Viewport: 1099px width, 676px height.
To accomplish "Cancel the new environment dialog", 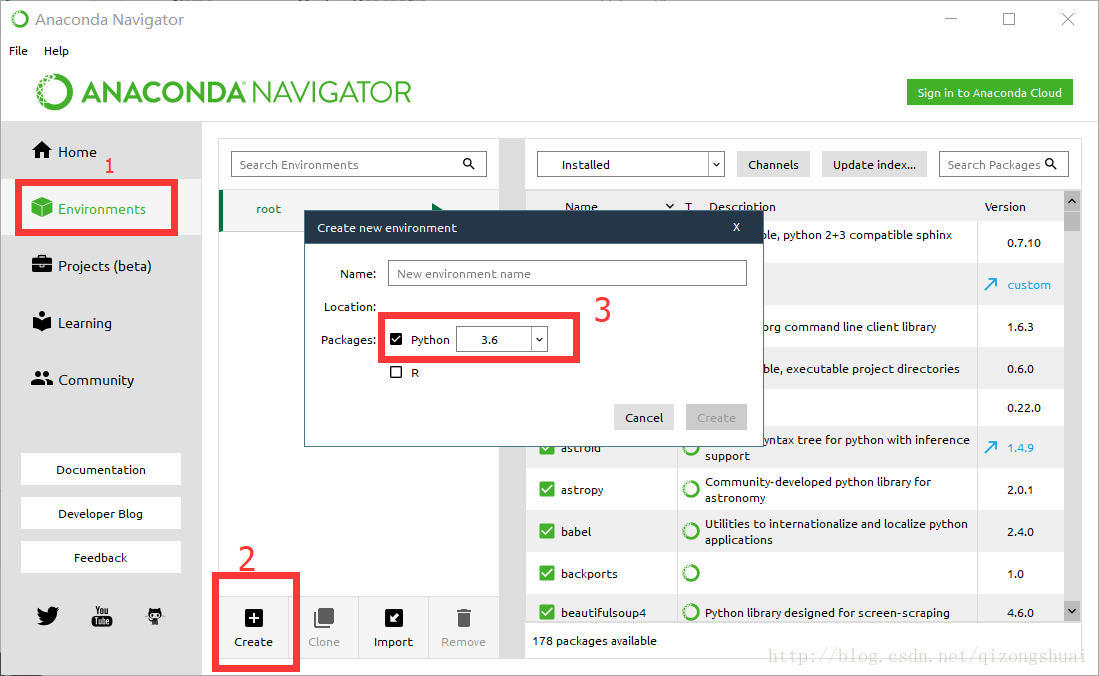I will point(643,417).
